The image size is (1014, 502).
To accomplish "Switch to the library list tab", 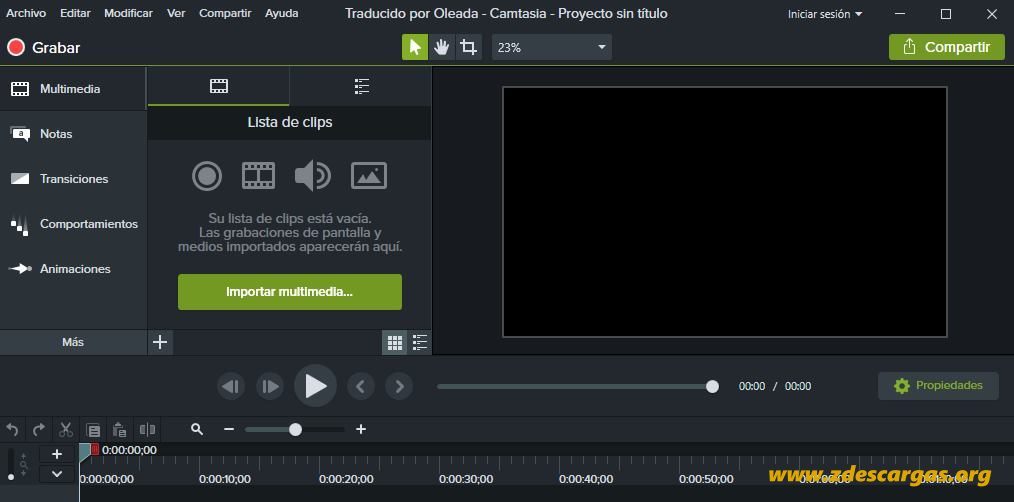I will (361, 86).
